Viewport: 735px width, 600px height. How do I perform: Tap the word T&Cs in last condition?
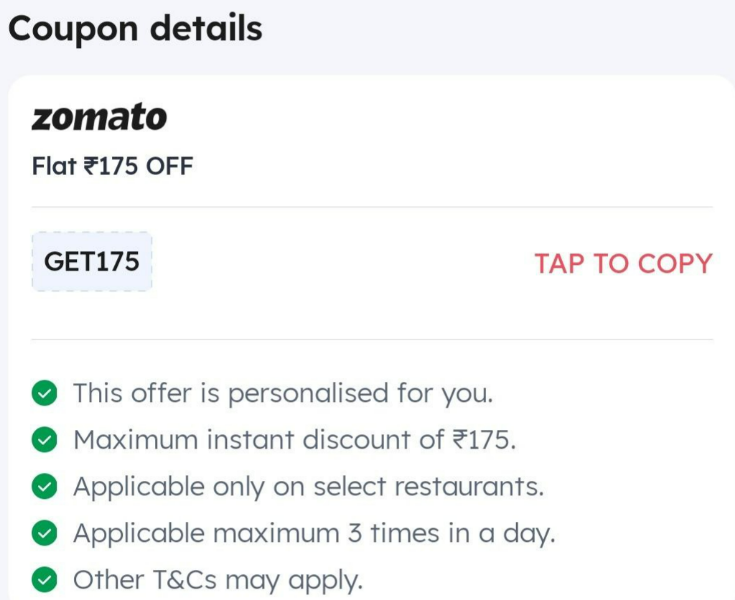[x=185, y=580]
